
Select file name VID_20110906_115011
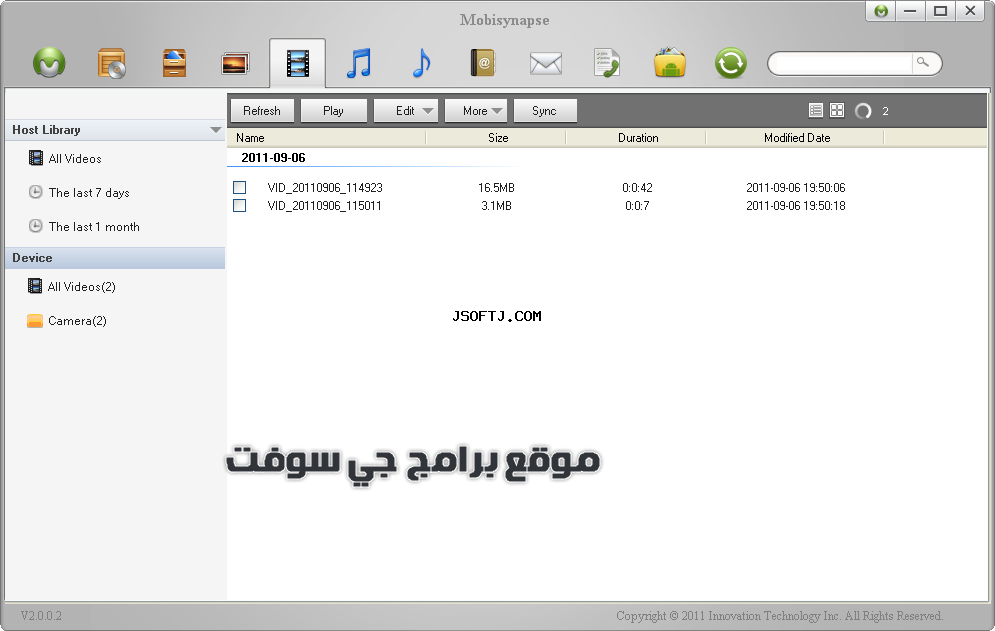point(324,206)
